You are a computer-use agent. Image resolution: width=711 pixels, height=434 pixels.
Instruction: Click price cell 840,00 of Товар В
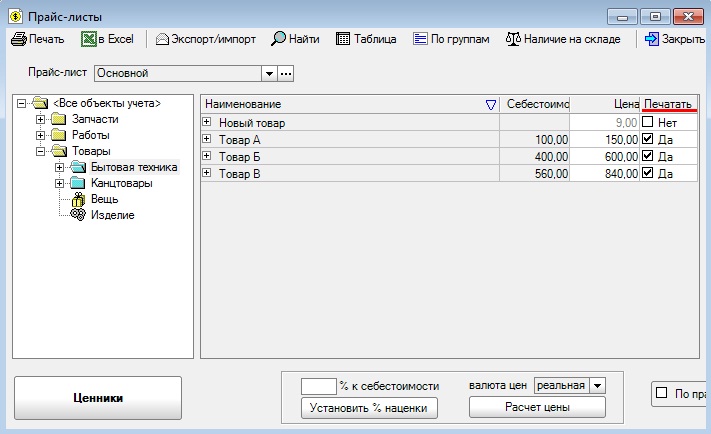[605, 173]
